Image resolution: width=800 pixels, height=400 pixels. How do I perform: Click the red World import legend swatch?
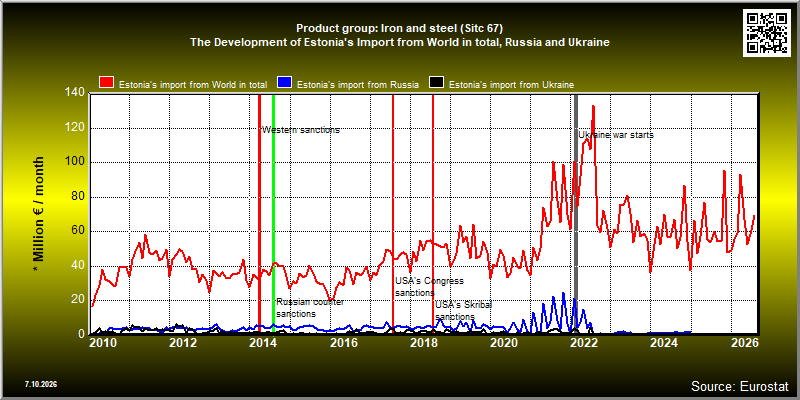107,83
